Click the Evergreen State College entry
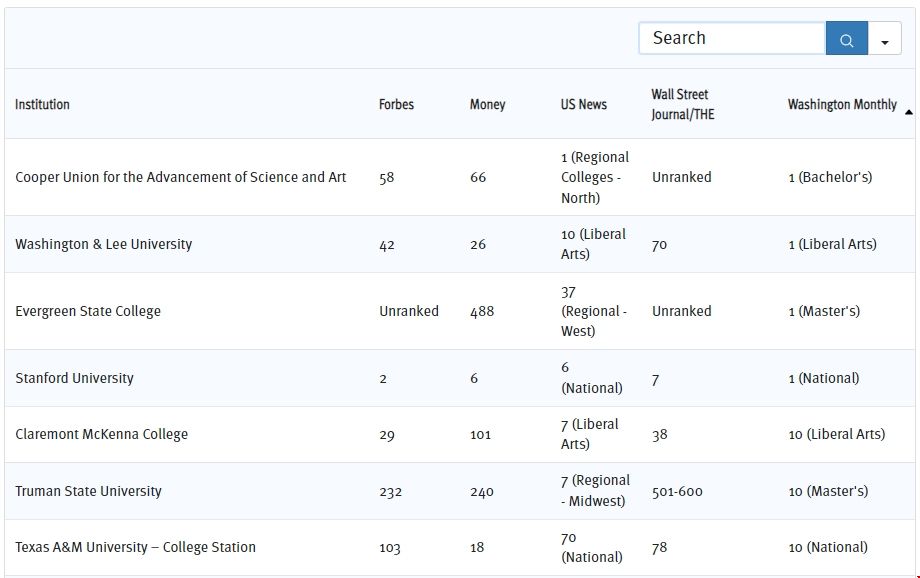The width and height of the screenshot is (920, 578). click(88, 311)
